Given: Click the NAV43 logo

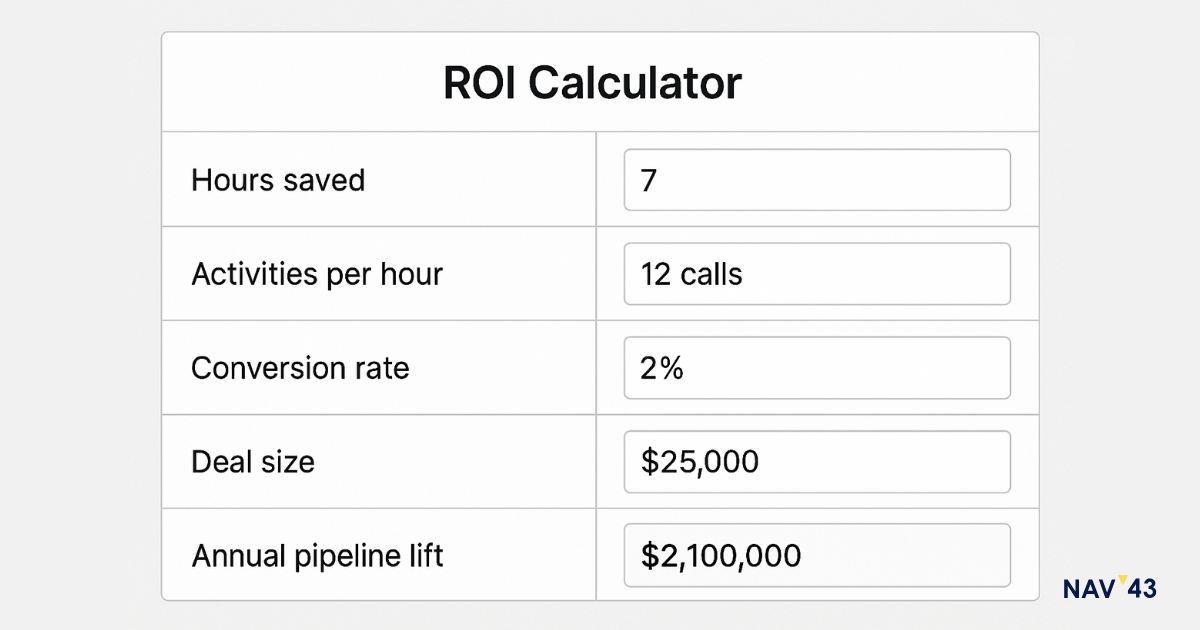Looking at the screenshot, I should (x=1109, y=589).
